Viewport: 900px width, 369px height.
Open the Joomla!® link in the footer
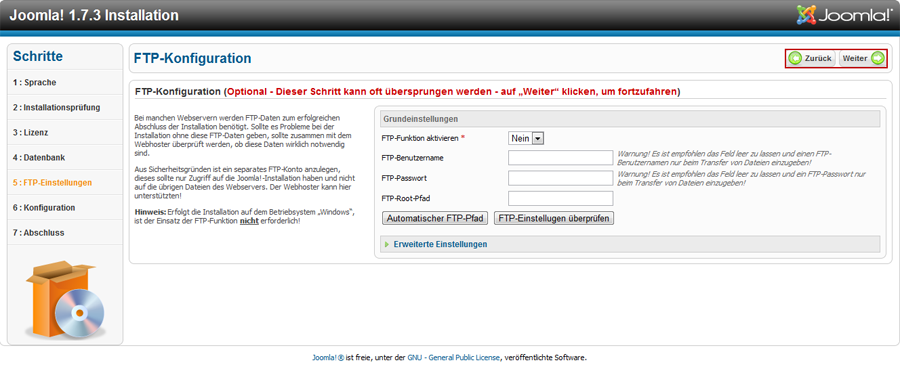pos(328,357)
